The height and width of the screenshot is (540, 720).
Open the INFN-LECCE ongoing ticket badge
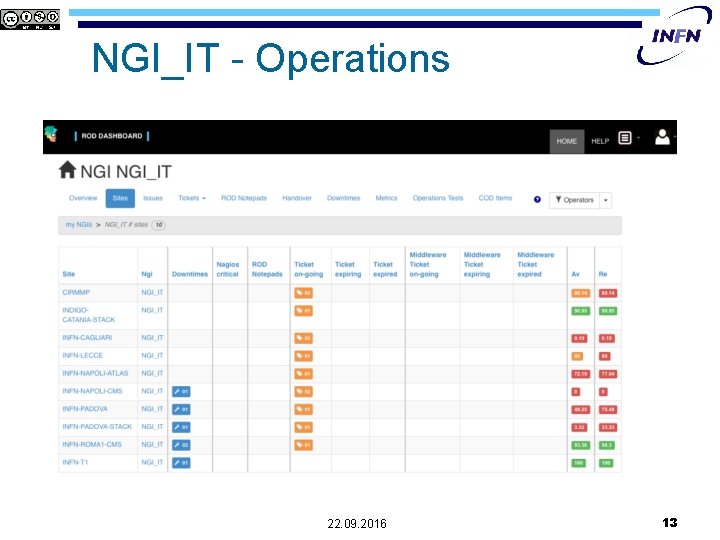point(304,356)
